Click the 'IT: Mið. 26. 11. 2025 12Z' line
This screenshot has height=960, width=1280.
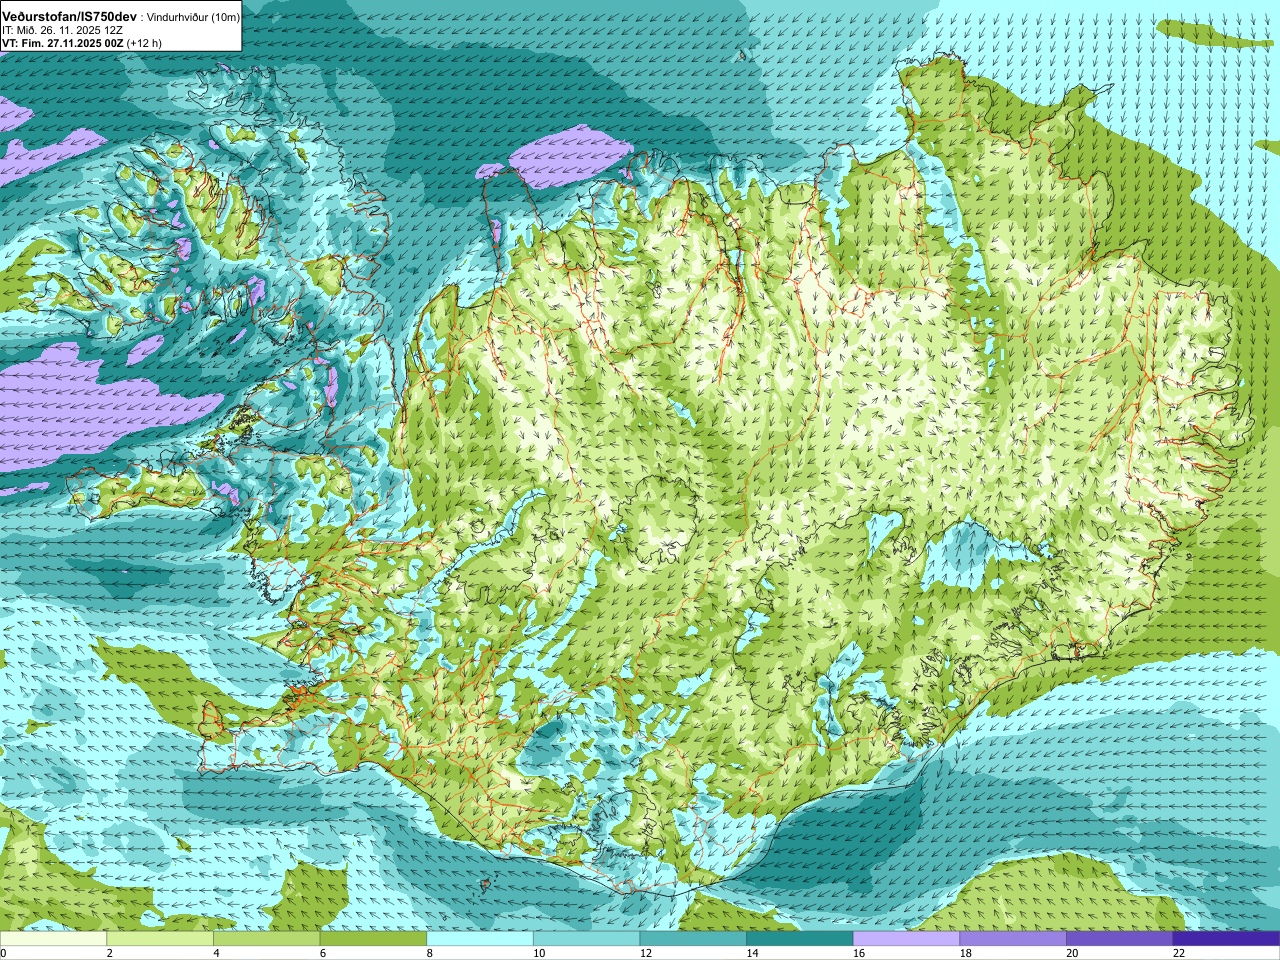[x=60, y=31]
